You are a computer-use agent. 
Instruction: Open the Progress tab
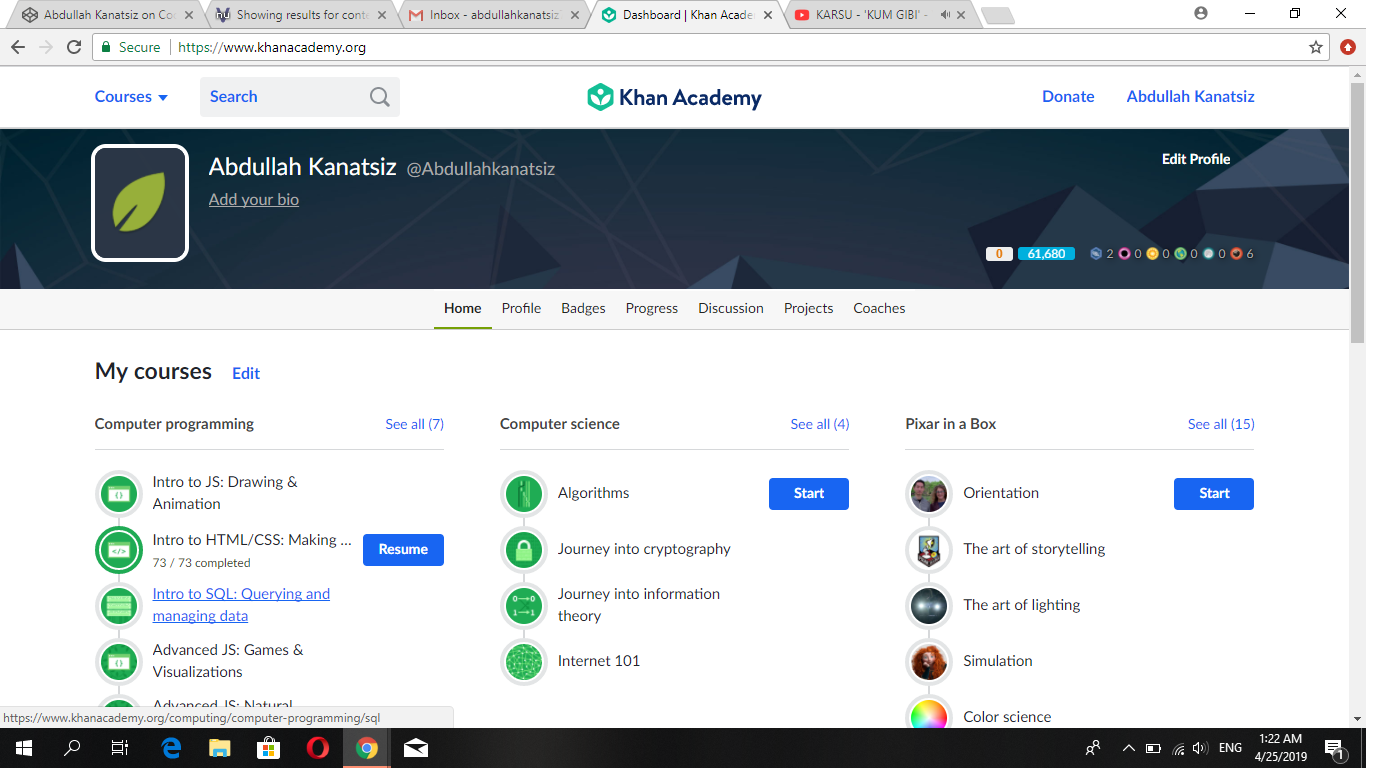point(652,308)
